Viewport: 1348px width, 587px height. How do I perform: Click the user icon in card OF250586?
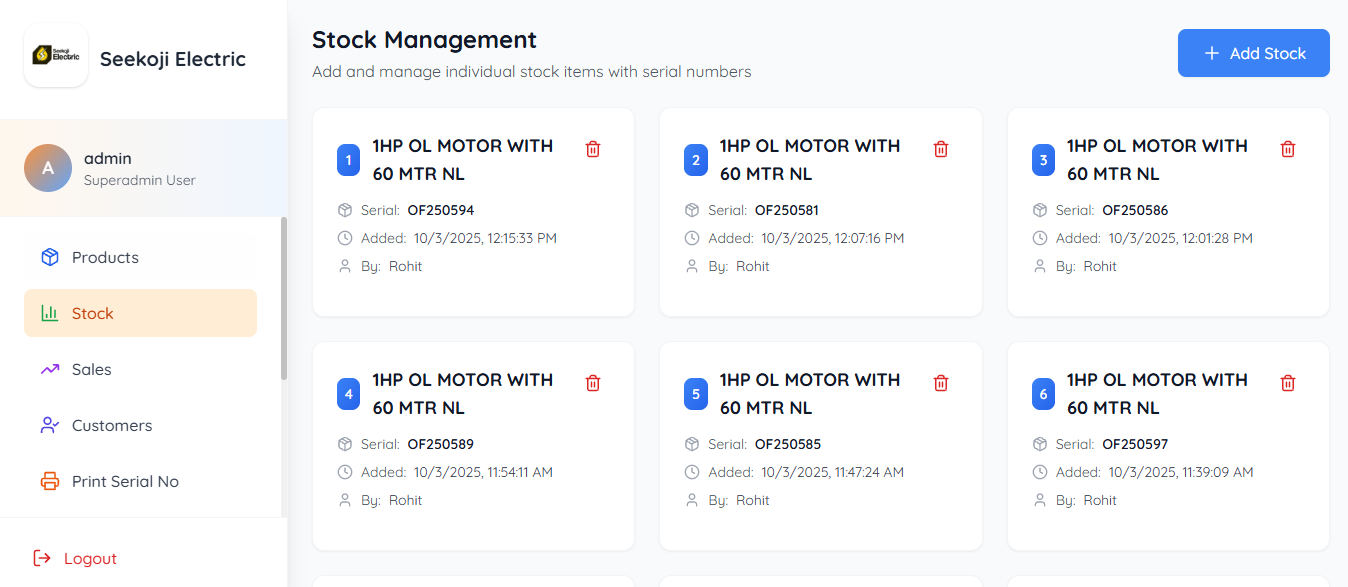click(x=1040, y=266)
